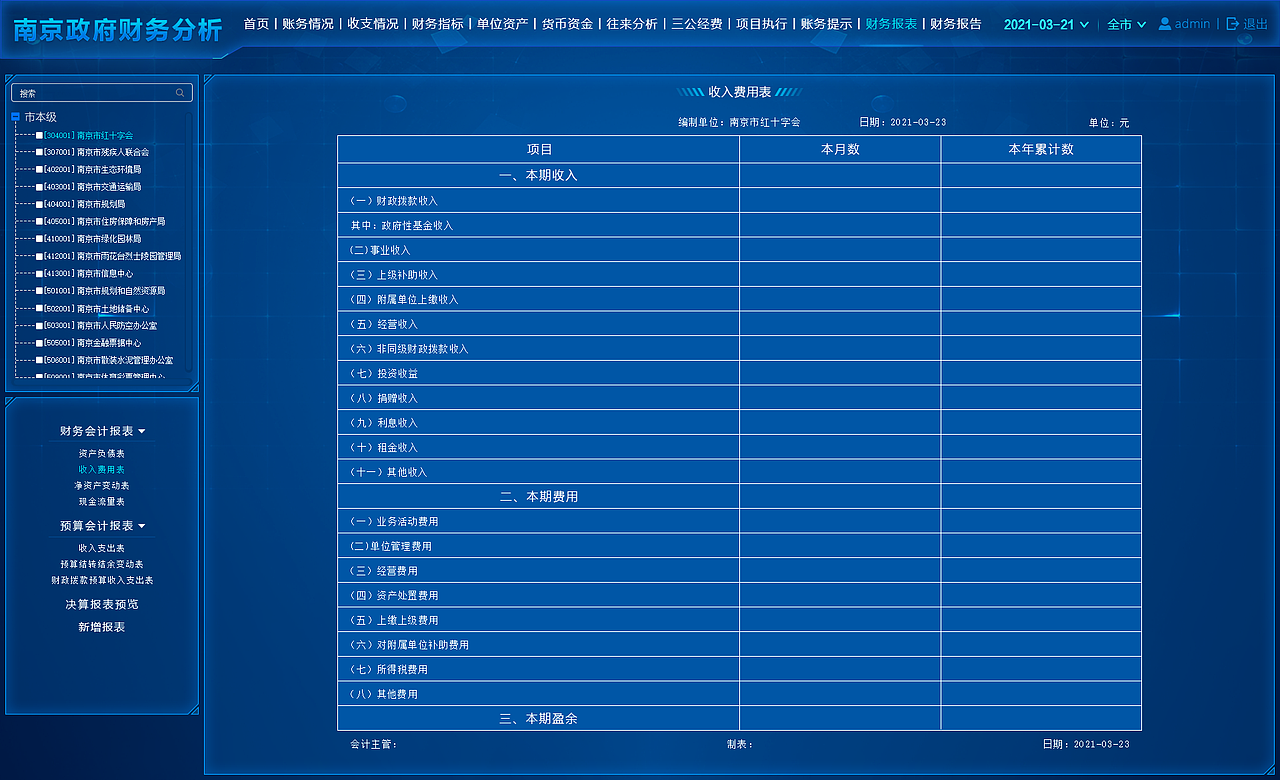
Task: Open the 单位资产 menu
Action: coord(502,23)
